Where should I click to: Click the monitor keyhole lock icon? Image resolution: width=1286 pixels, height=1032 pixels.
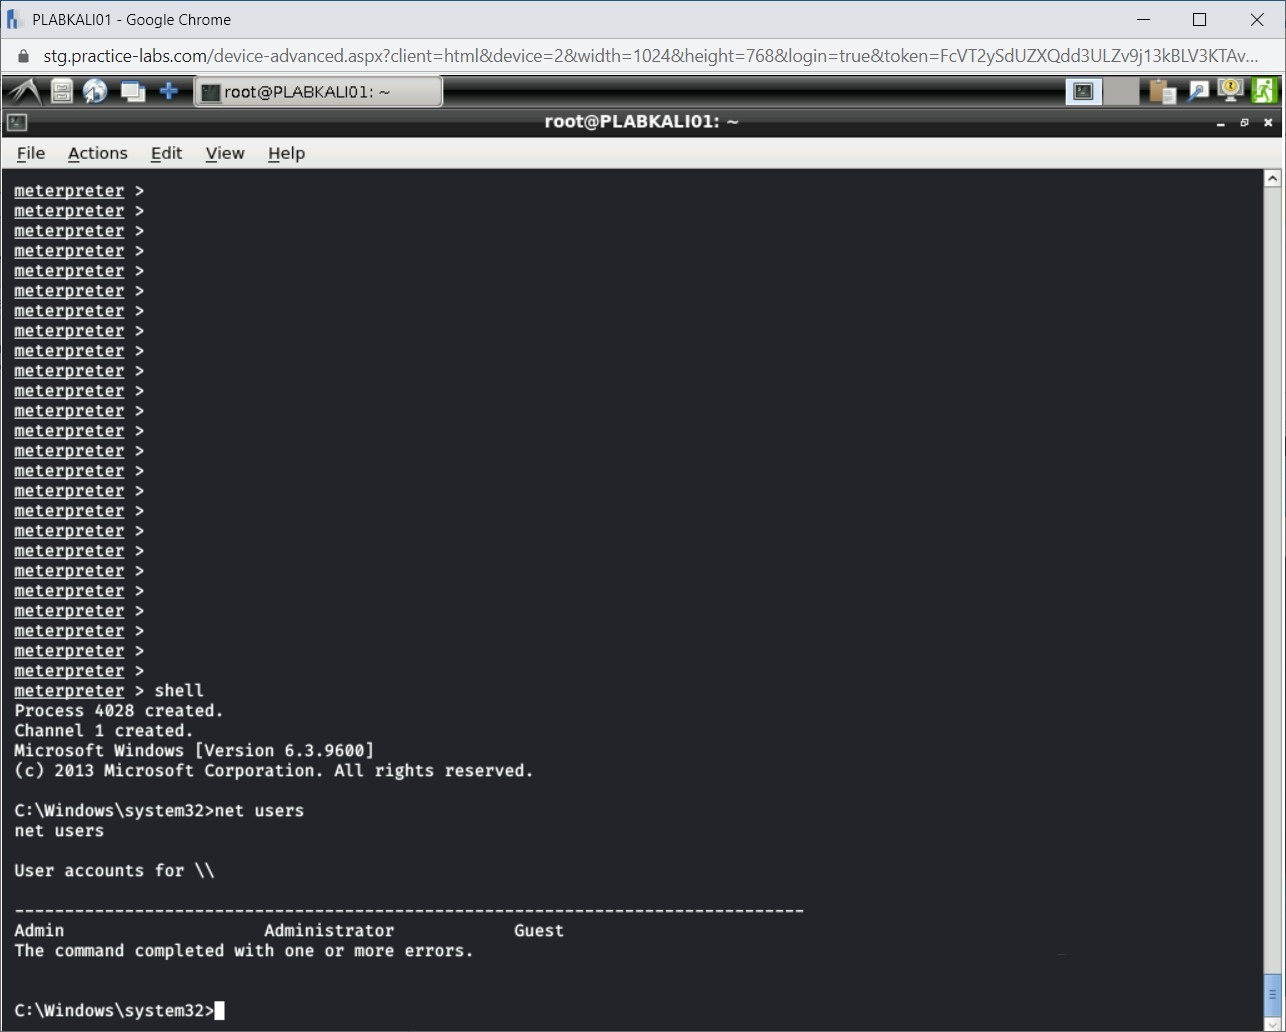1229,90
